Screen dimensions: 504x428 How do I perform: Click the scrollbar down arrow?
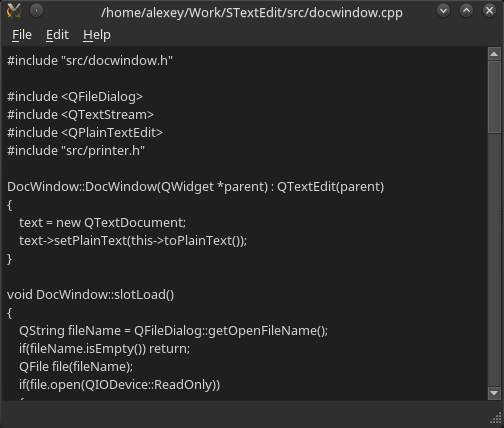[x=494, y=393]
